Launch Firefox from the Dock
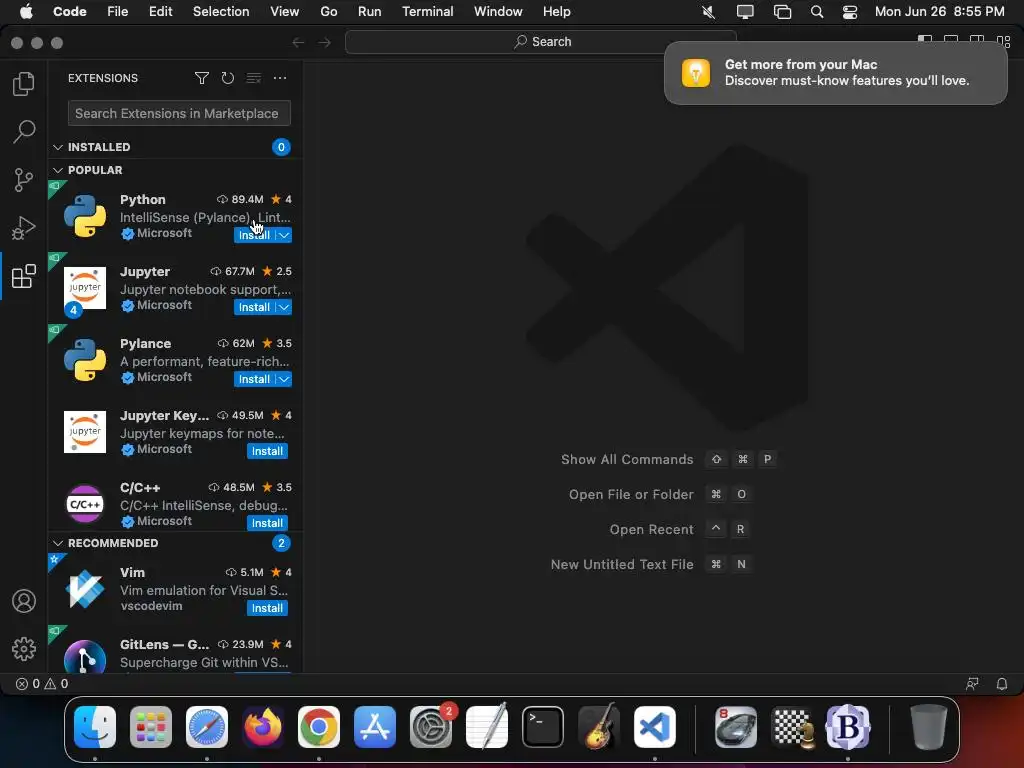Viewport: 1024px width, 768px height. pyautogui.click(x=263, y=727)
